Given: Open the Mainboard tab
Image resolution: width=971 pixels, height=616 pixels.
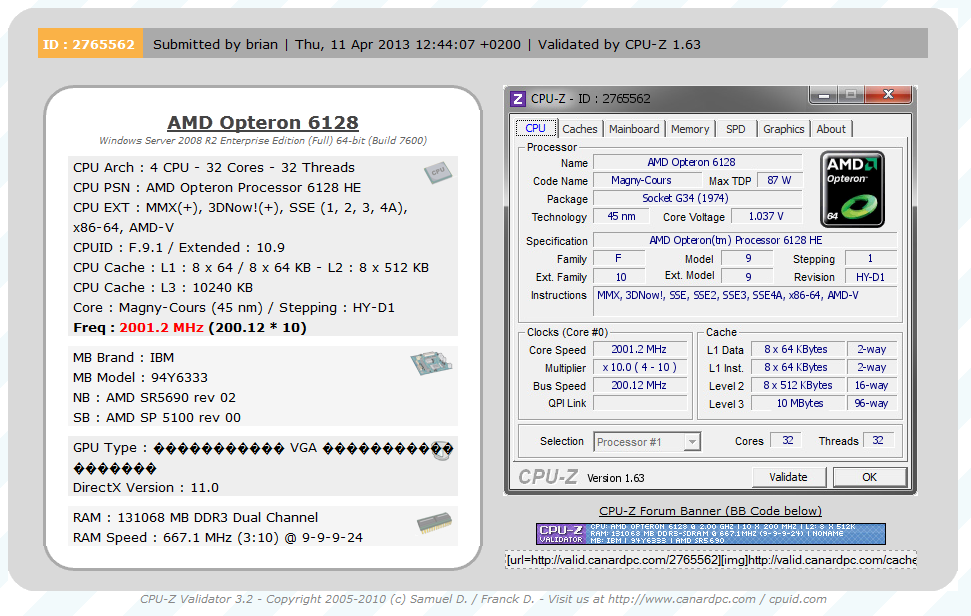Looking at the screenshot, I should [634, 129].
